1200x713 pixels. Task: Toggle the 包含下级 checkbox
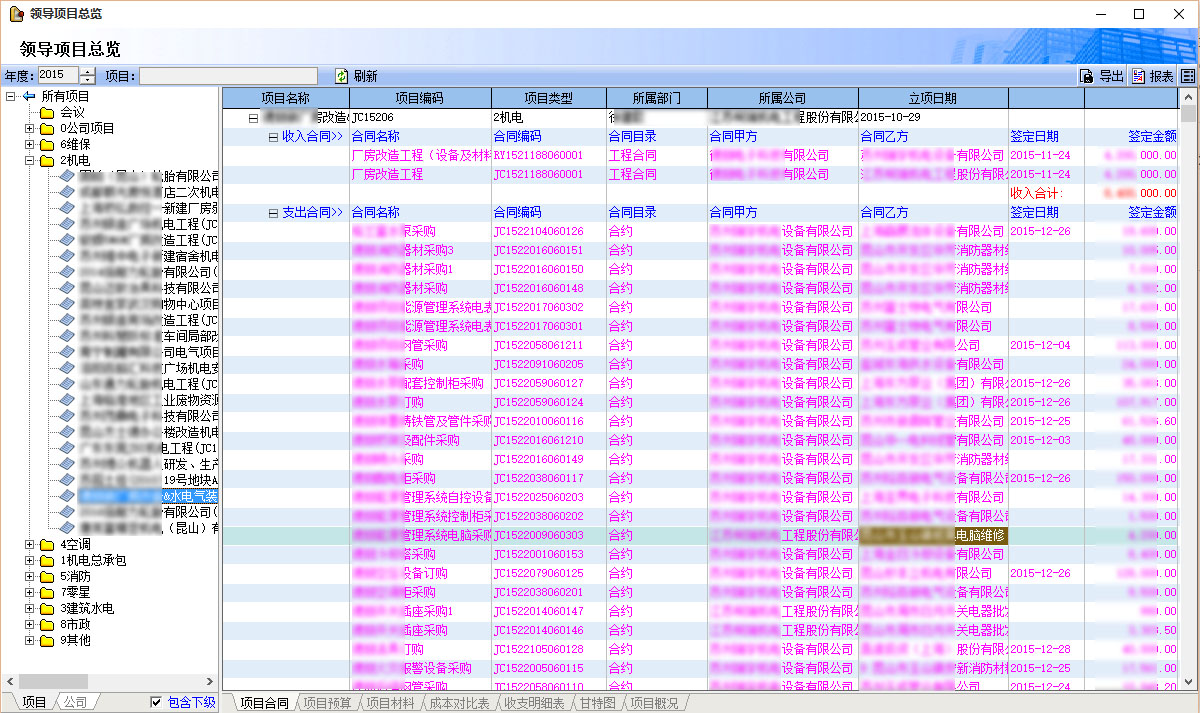[156, 702]
